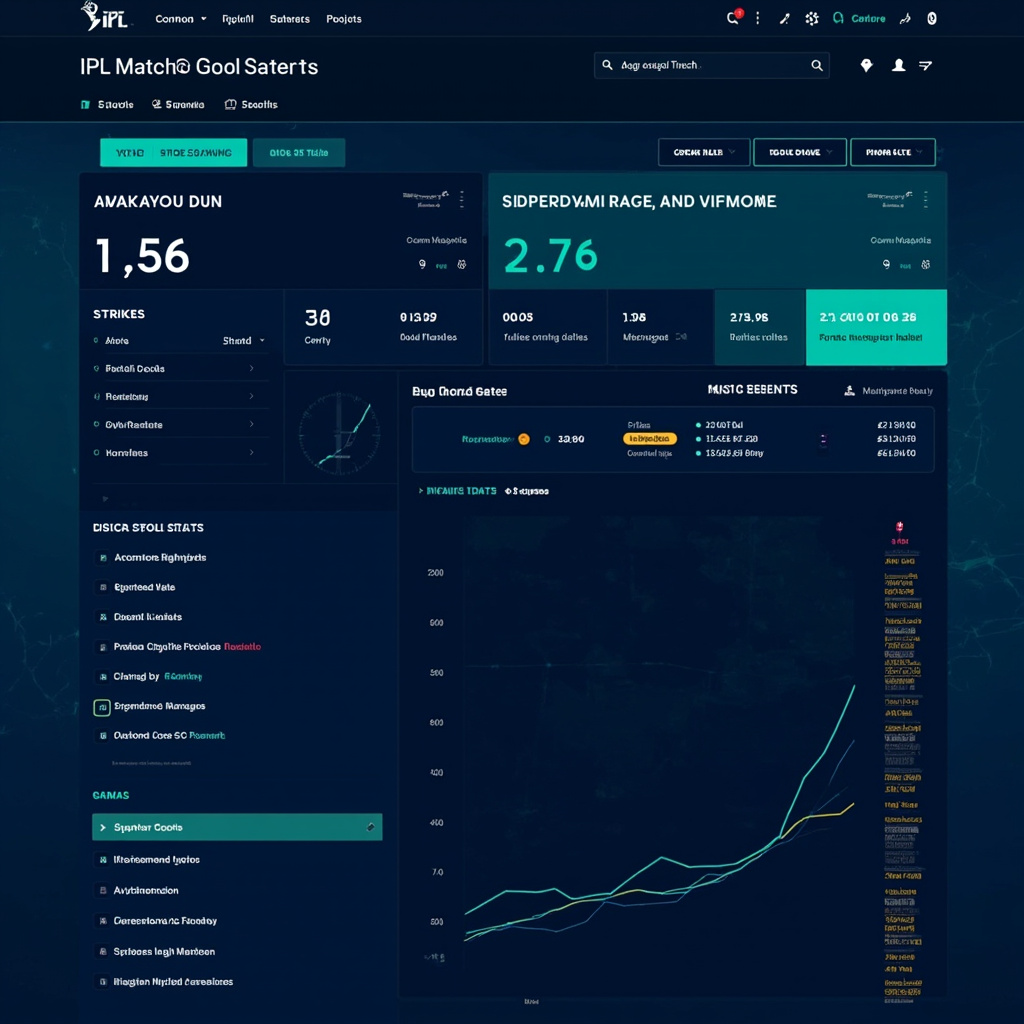Toggle the Proioa Cityathe Prolelos checkbox
The height and width of the screenshot is (1024, 1024).
tap(103, 647)
